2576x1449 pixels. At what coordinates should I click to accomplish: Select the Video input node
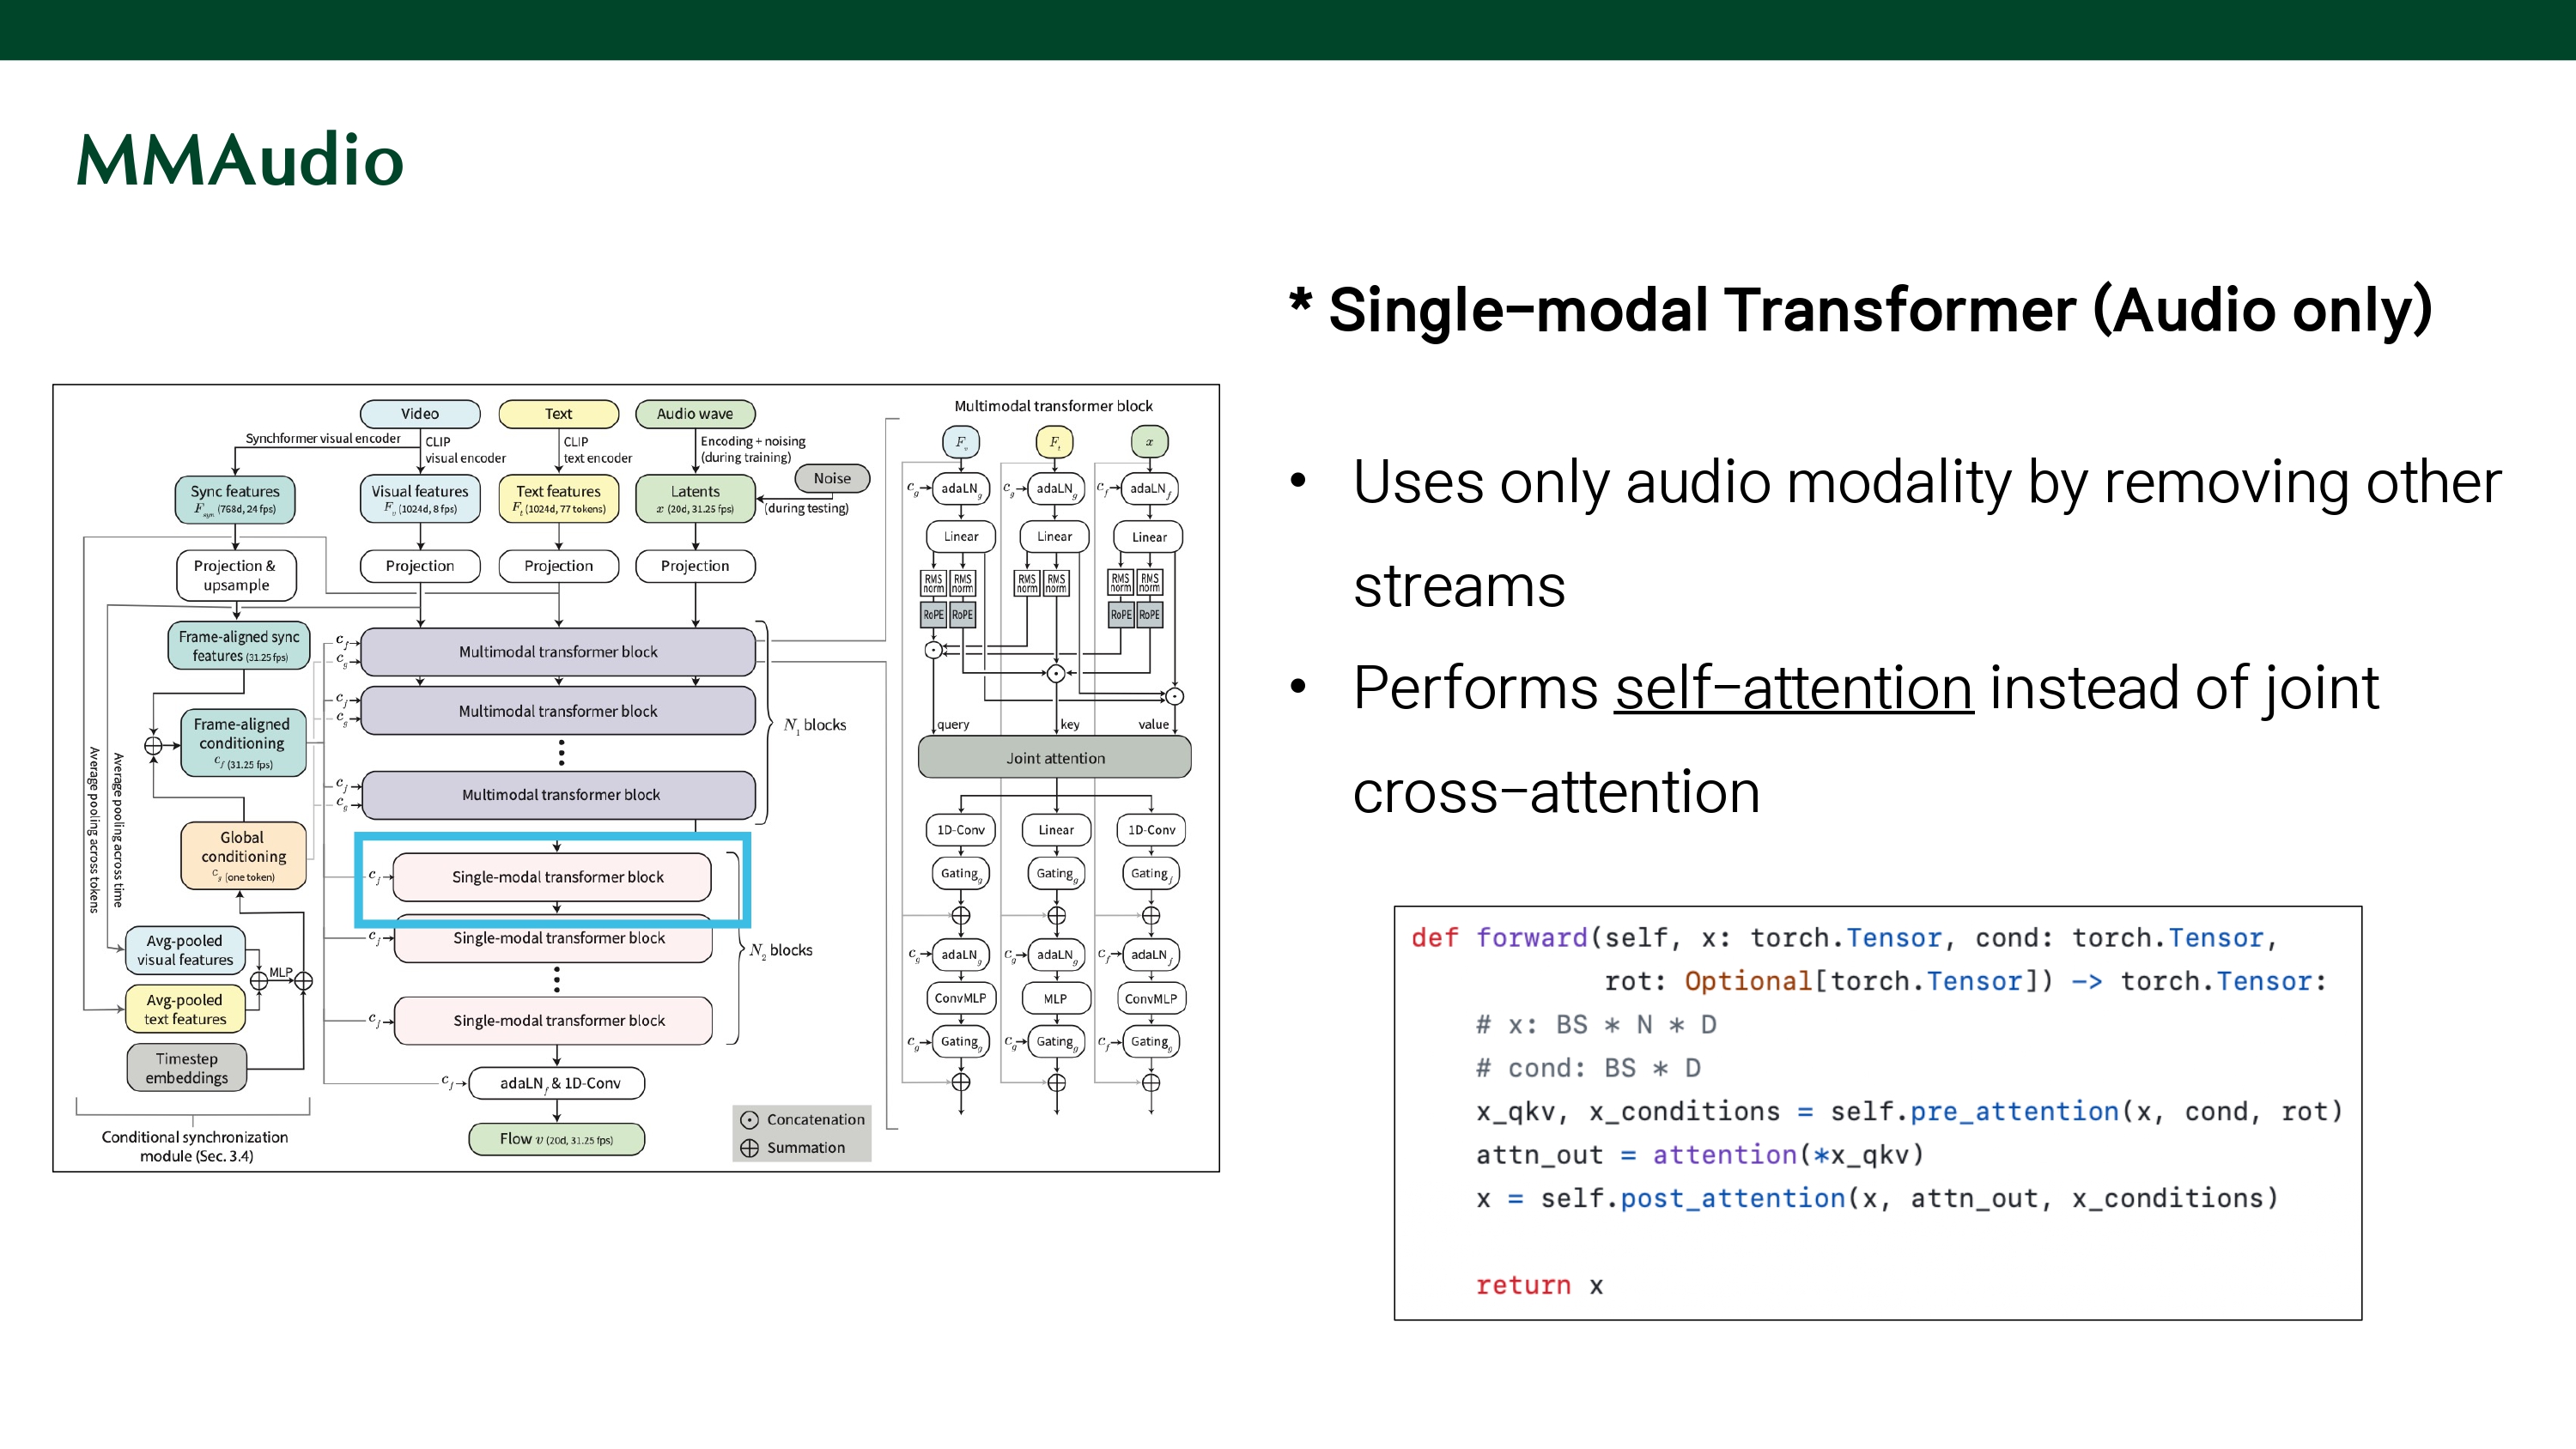click(x=419, y=413)
